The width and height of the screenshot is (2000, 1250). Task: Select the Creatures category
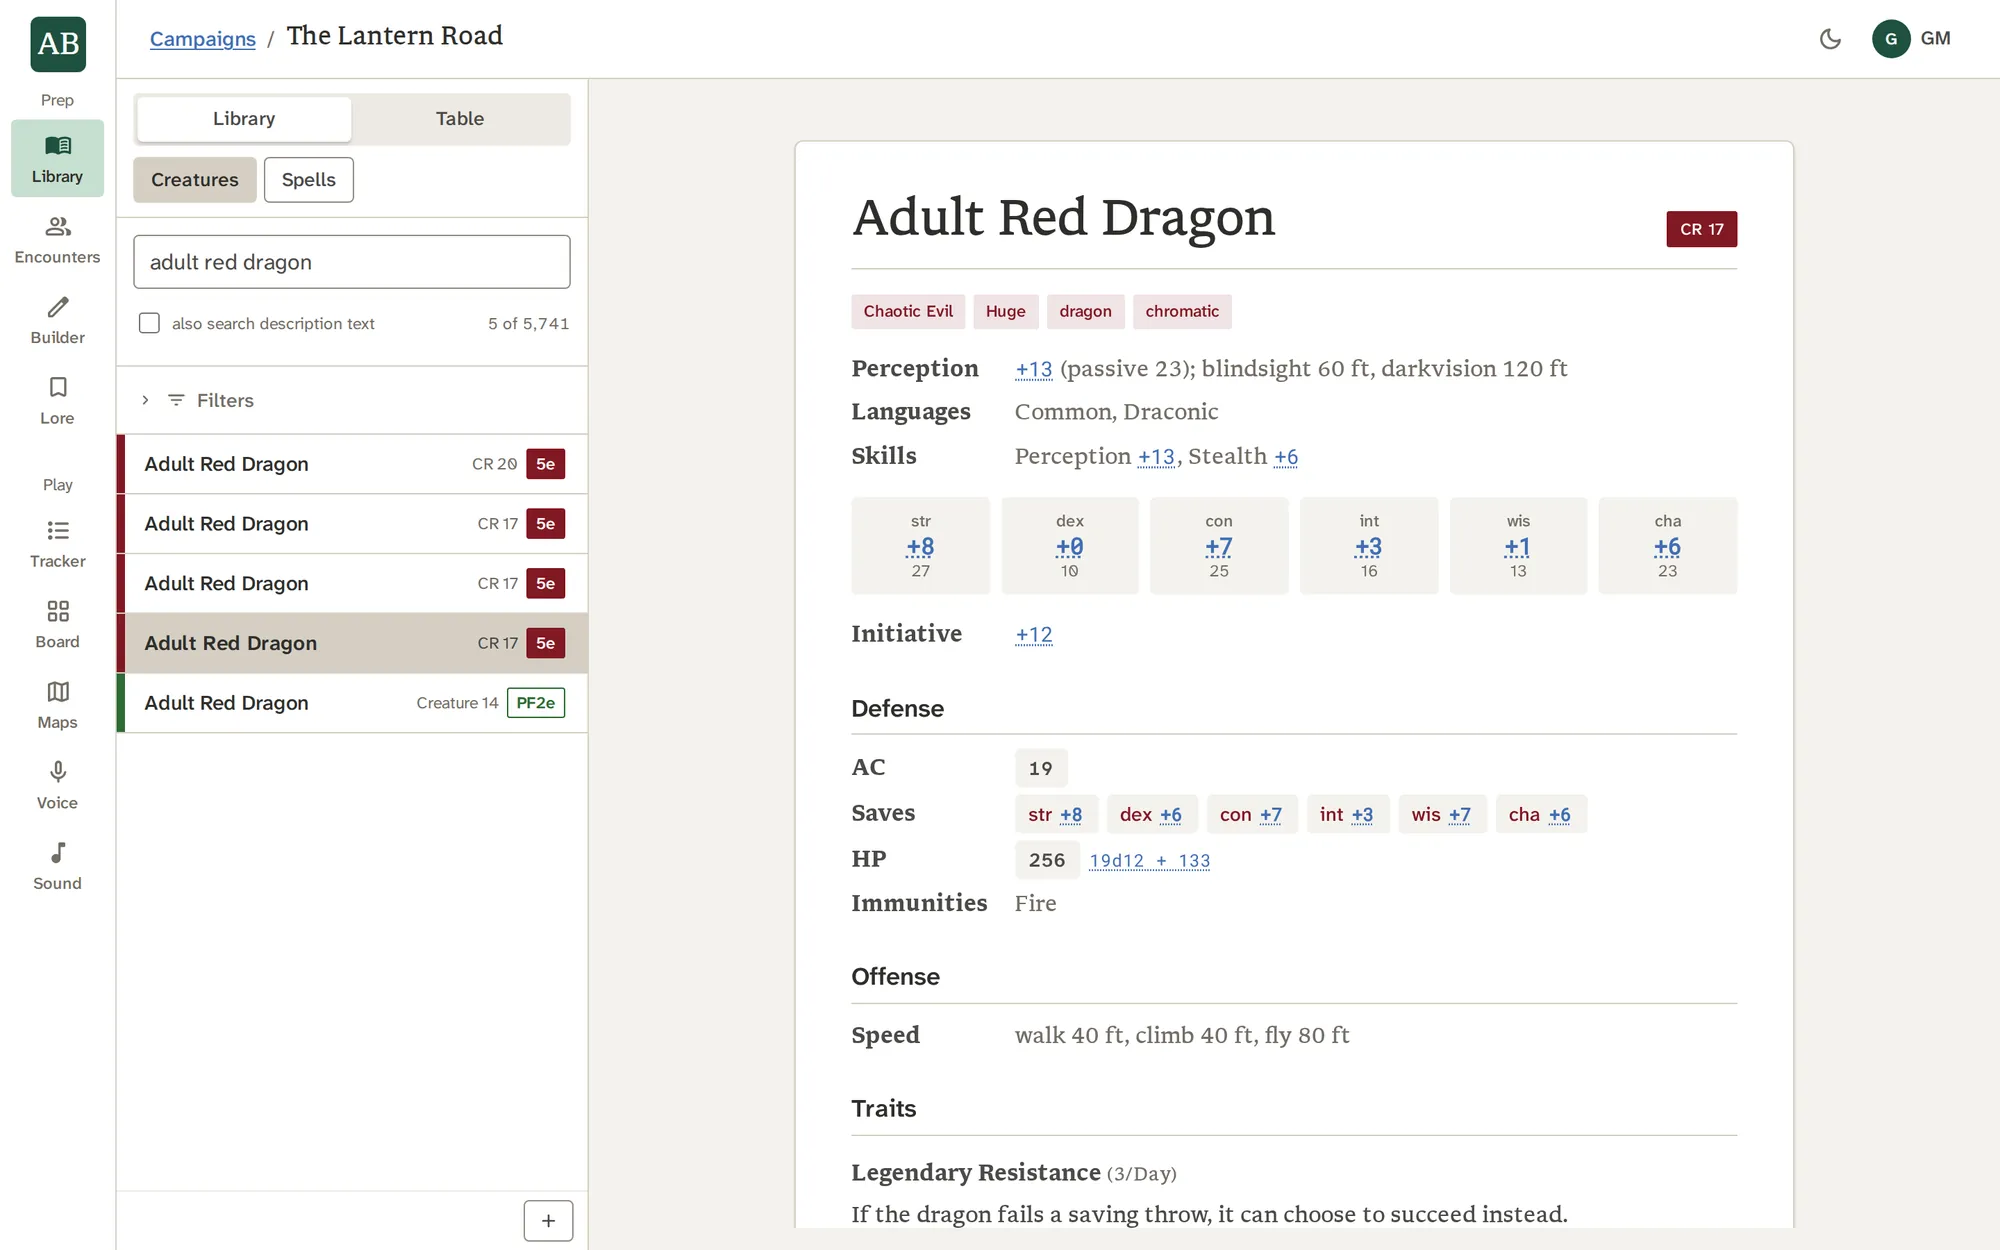pyautogui.click(x=195, y=180)
